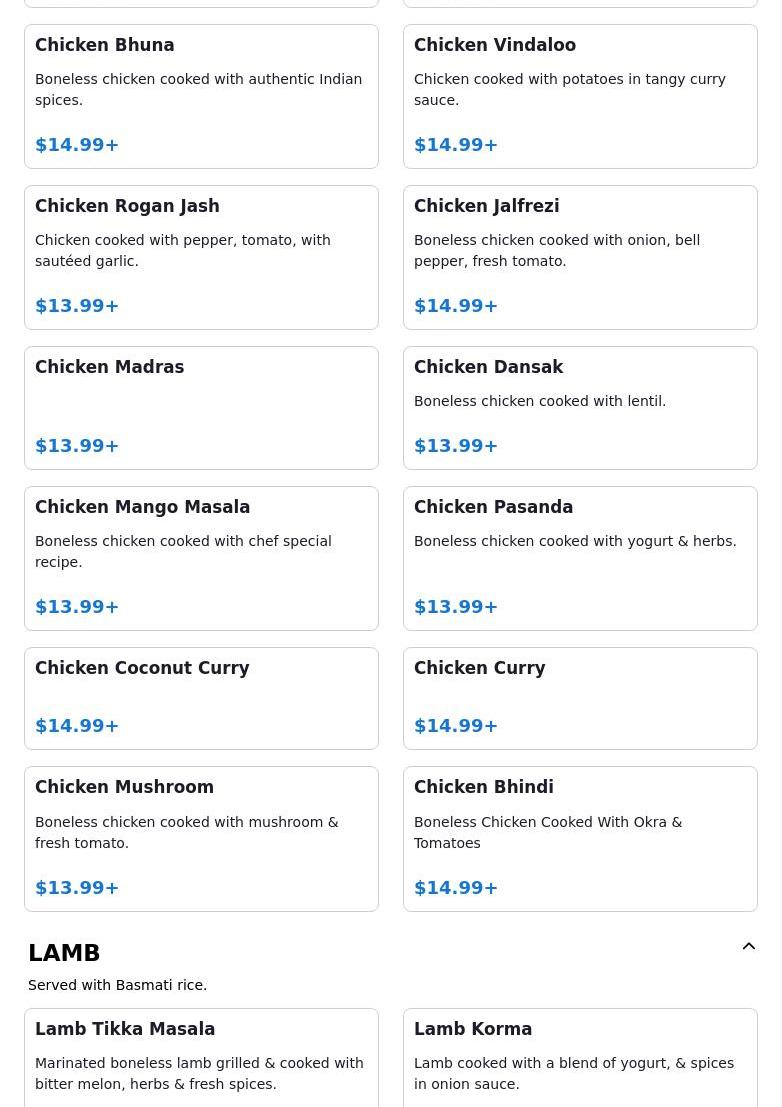782x1107 pixels.
Task: Select the Chicken Dansak card
Action: 580,407
